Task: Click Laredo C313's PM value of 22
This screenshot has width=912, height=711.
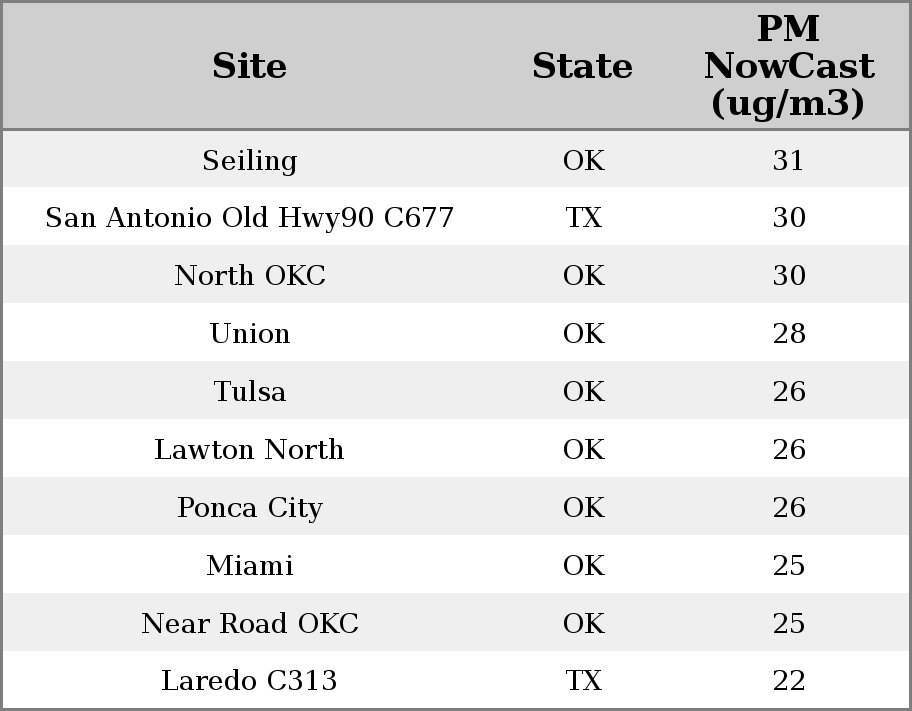Action: pos(788,681)
